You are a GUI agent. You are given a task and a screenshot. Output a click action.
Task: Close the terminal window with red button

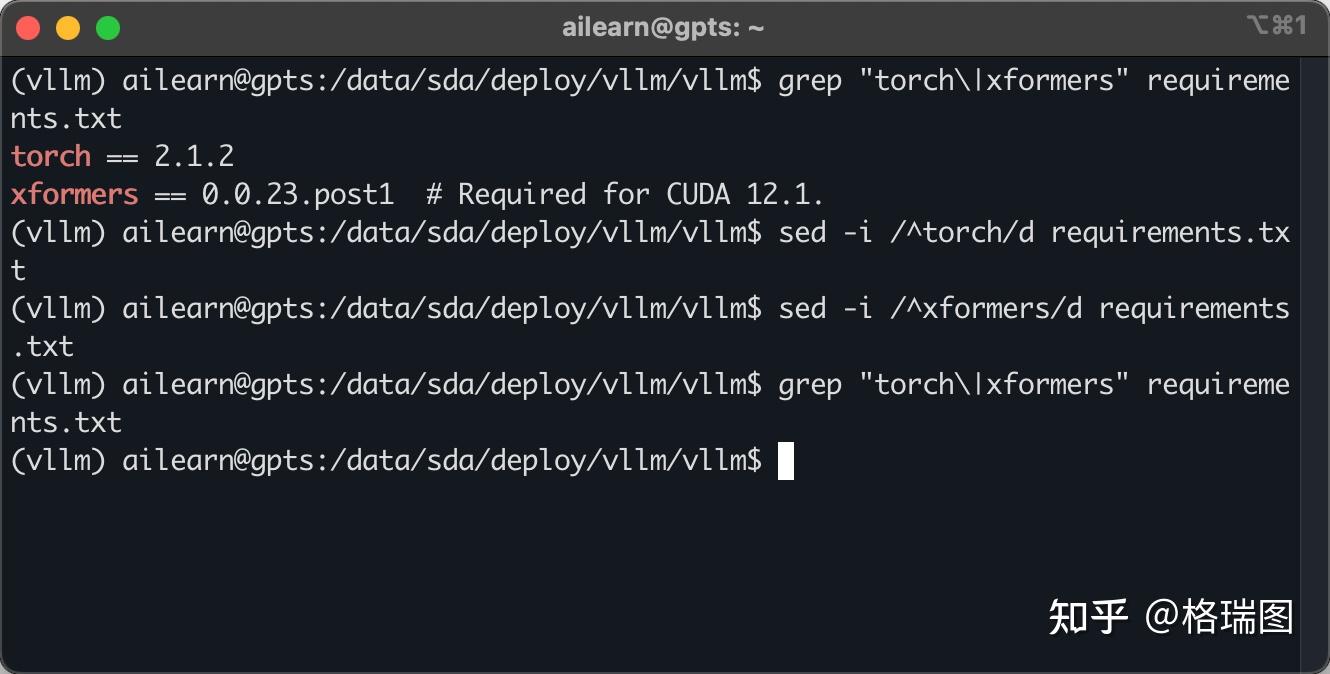[28, 28]
